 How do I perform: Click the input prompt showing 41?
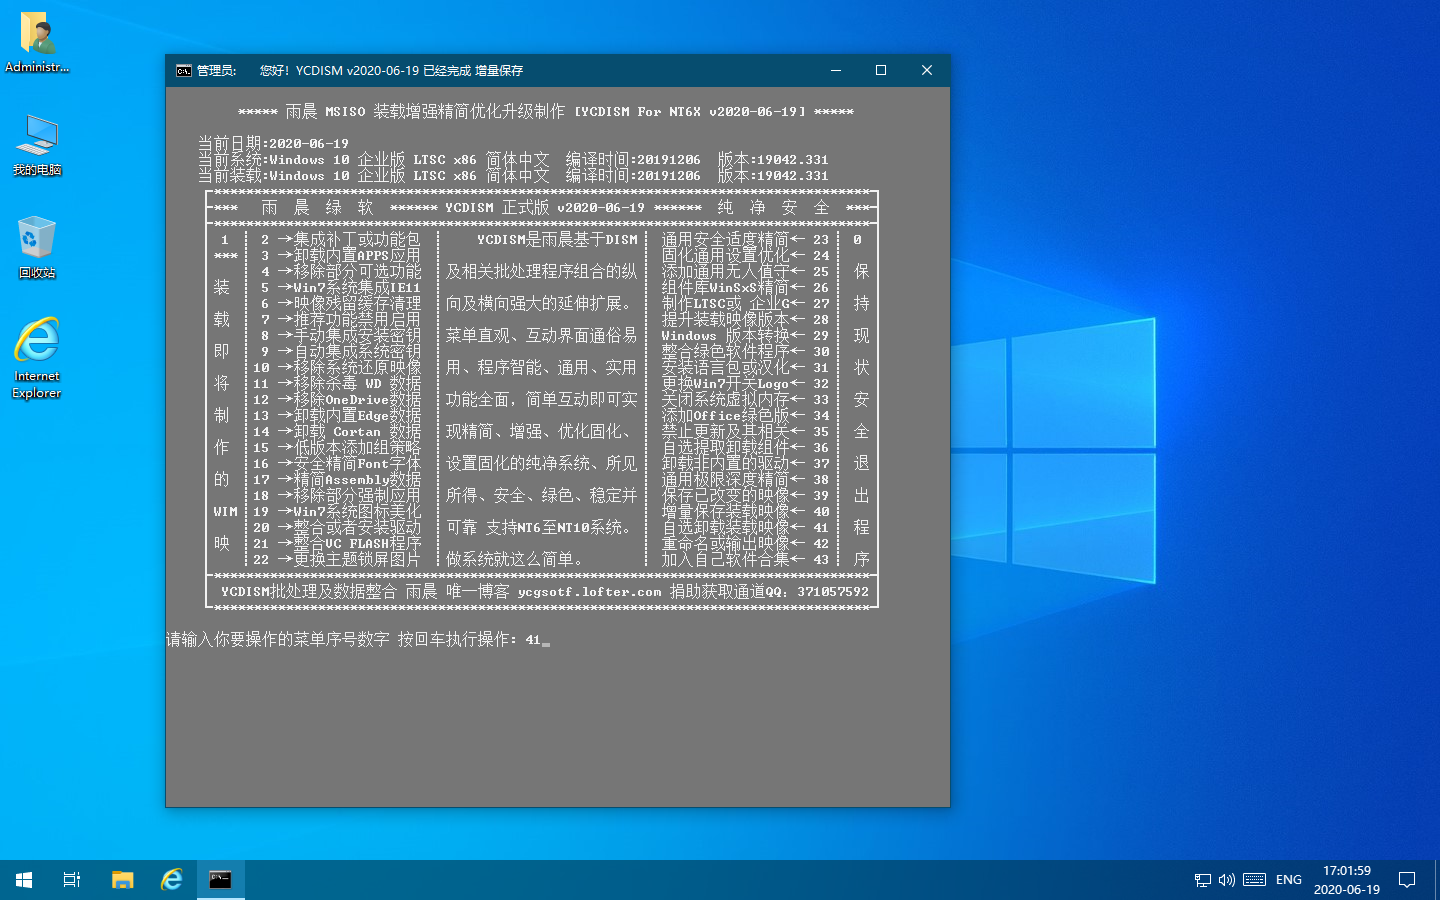coord(358,640)
